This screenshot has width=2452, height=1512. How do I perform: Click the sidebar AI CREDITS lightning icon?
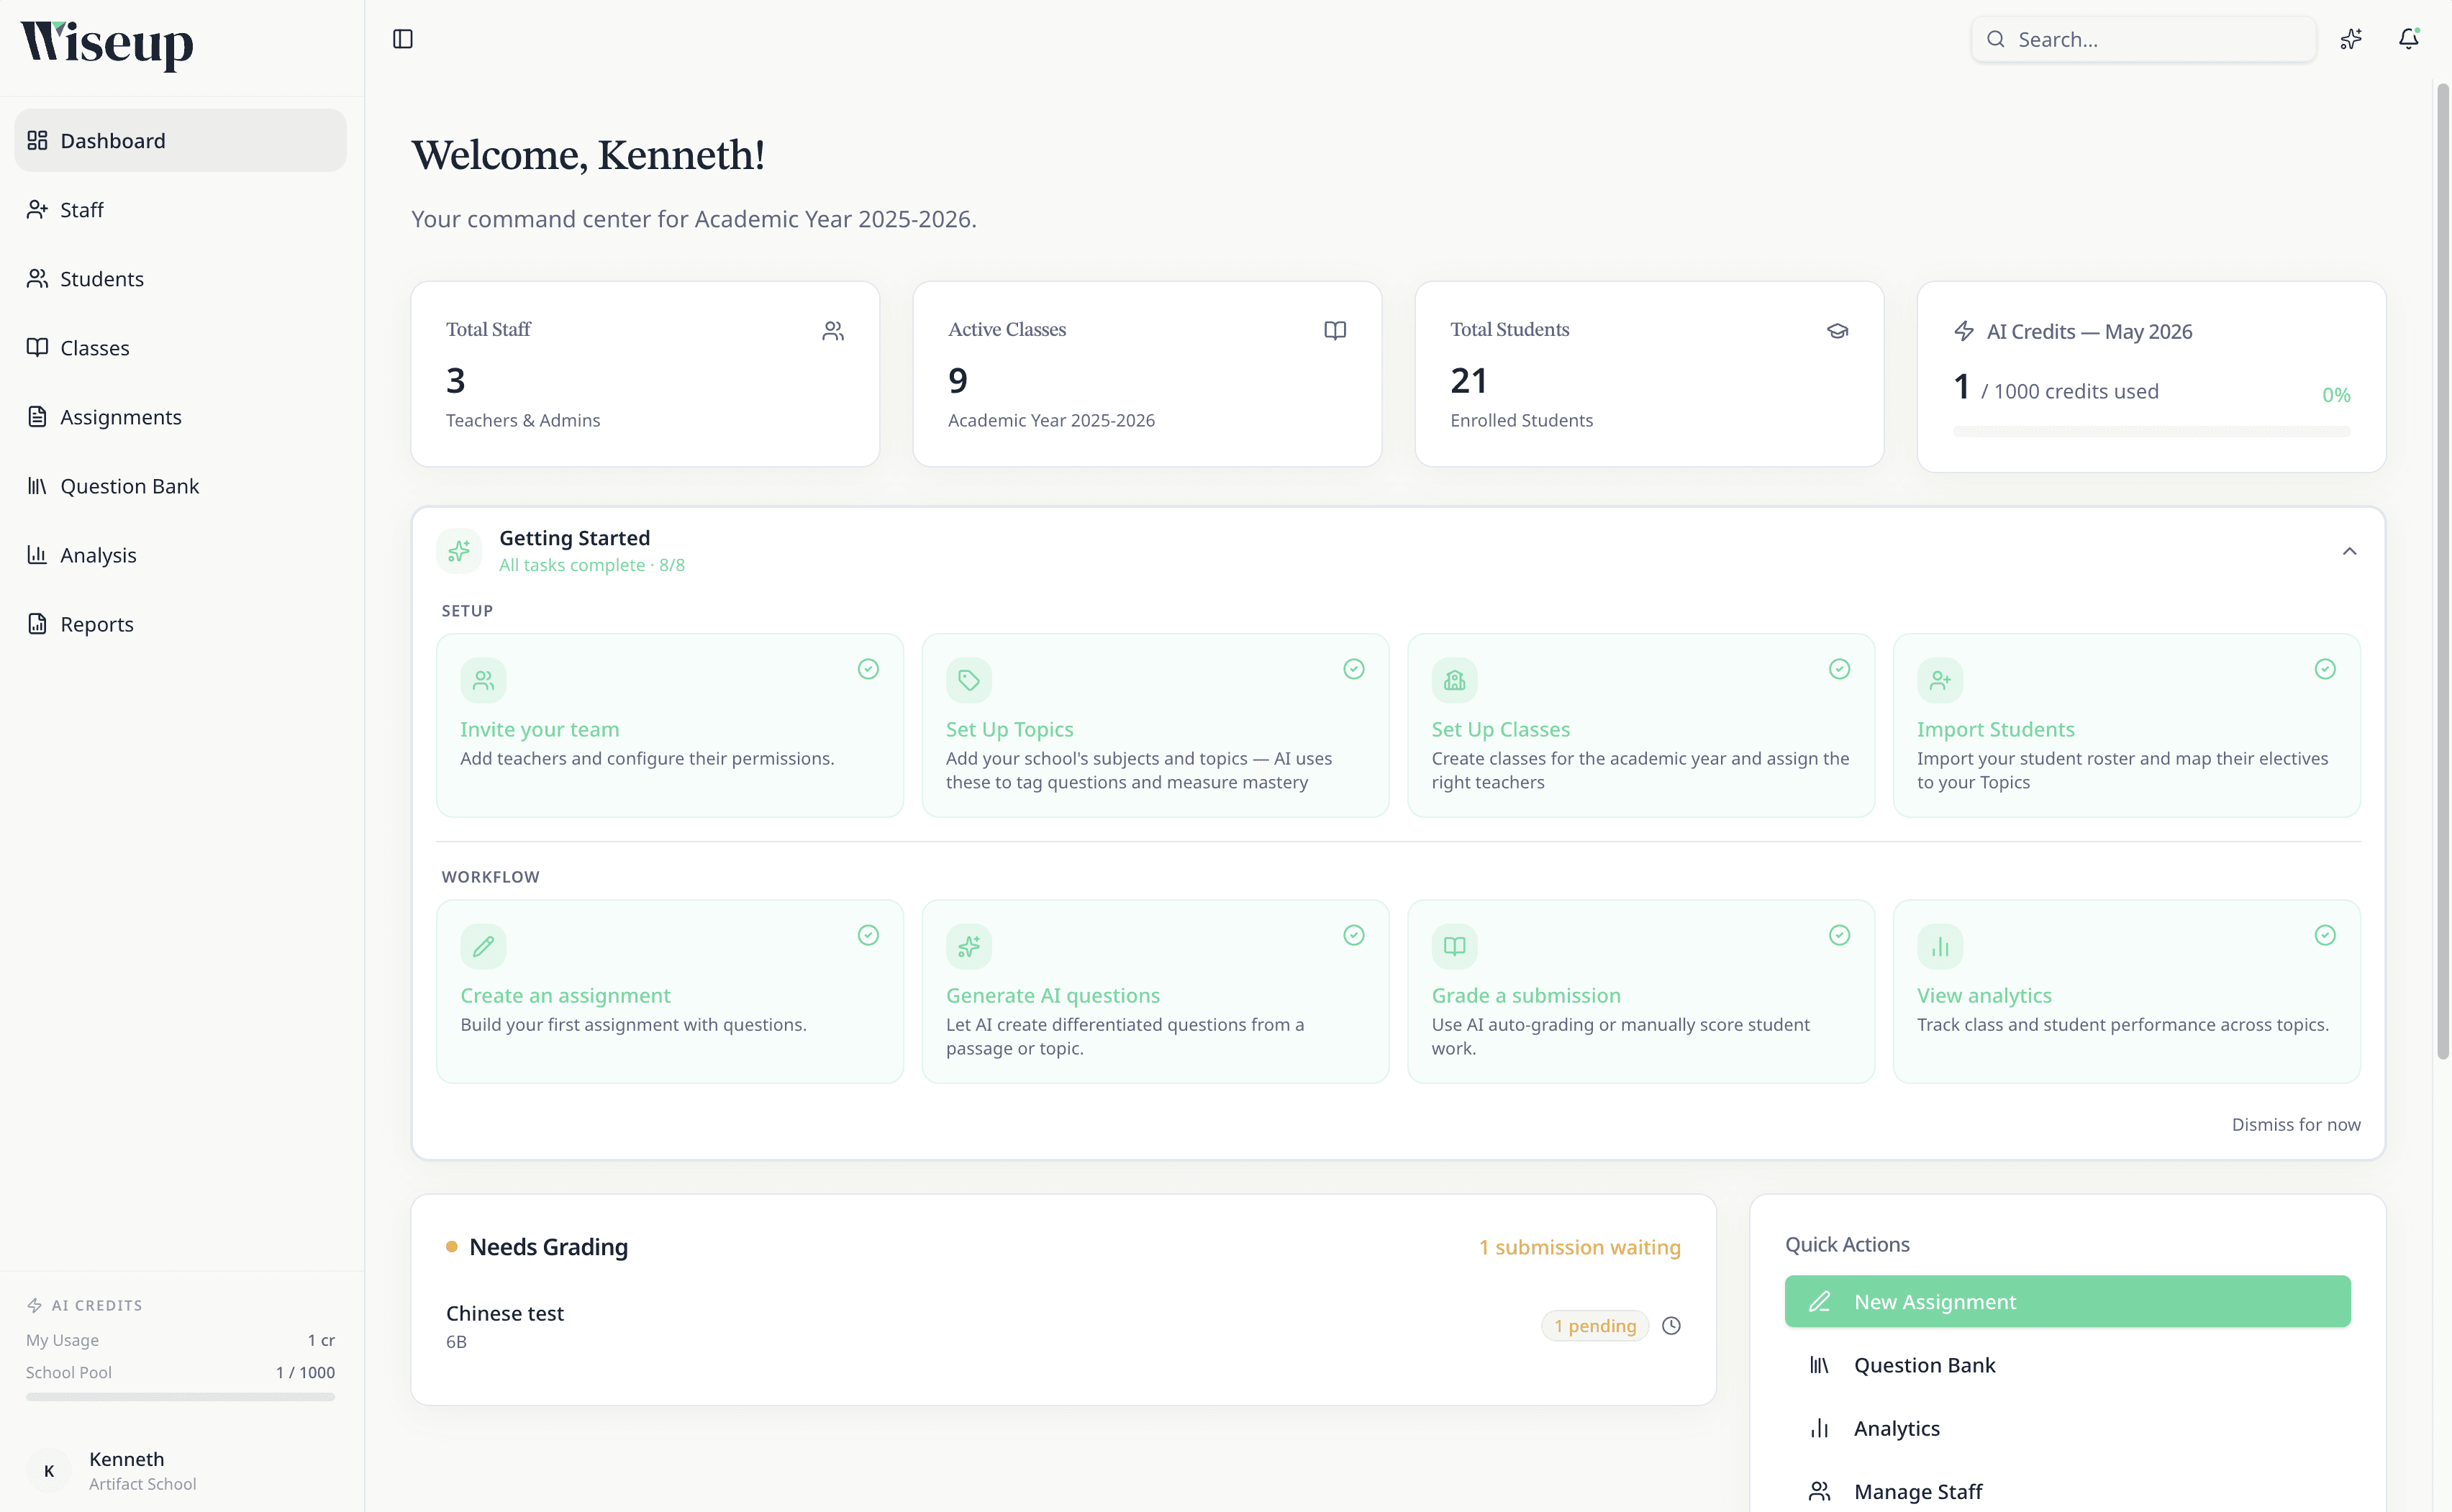point(35,1305)
